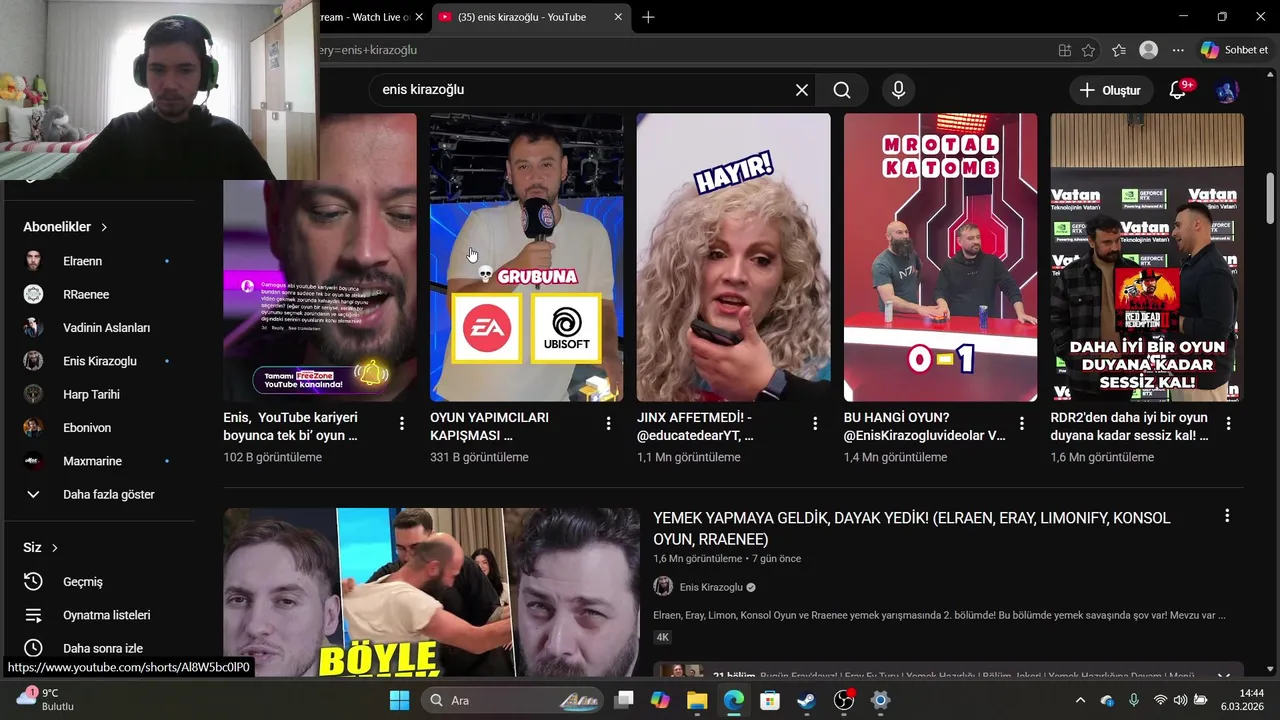Open the Edge favorites list
The width and height of the screenshot is (1280, 720).
point(1118,50)
